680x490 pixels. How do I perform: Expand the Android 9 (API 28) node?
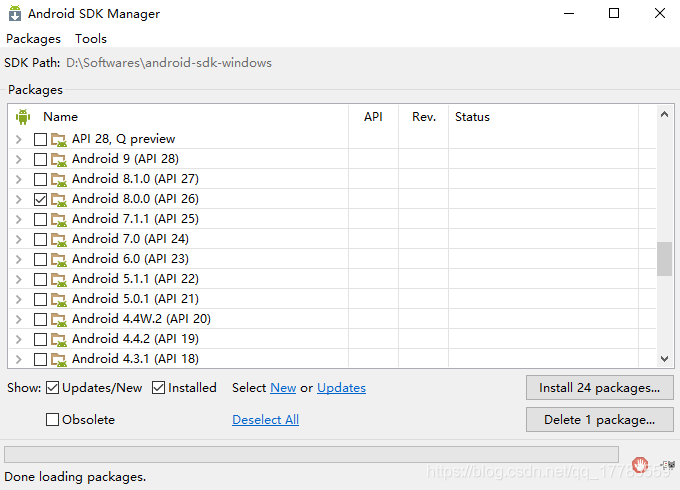[x=19, y=159]
